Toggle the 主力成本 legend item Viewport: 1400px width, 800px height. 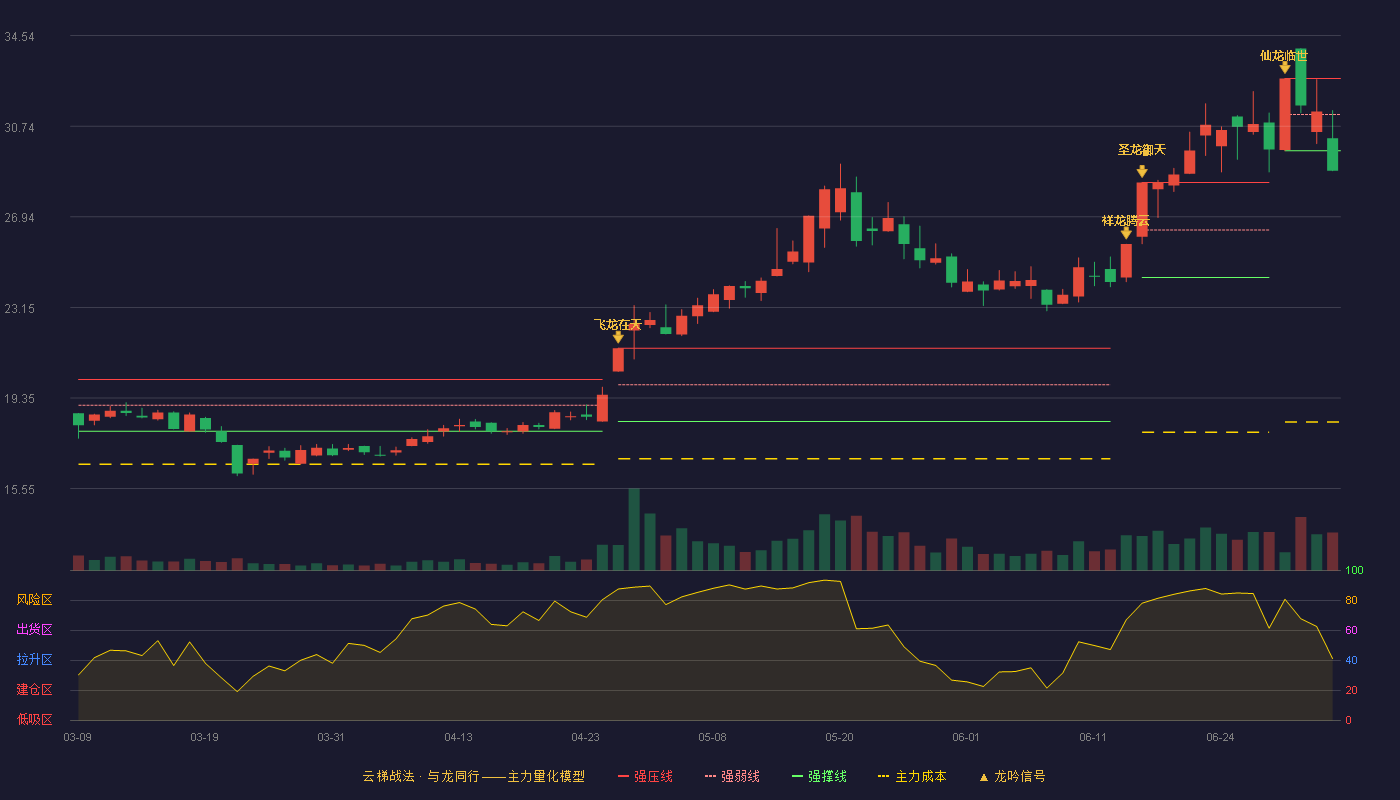[912, 776]
